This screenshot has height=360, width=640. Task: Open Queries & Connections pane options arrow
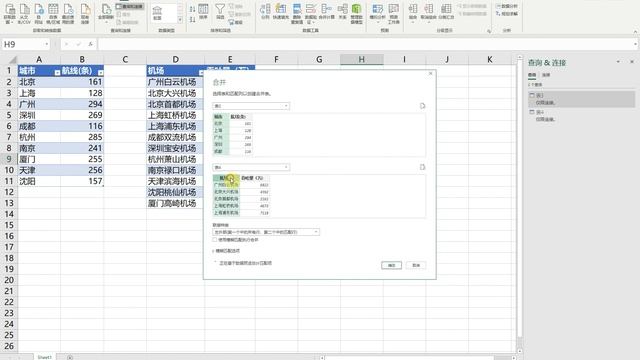click(618, 62)
